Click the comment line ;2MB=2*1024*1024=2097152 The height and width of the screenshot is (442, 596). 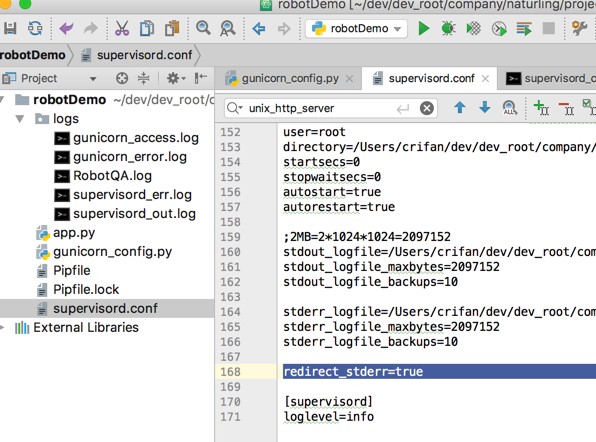click(x=367, y=237)
